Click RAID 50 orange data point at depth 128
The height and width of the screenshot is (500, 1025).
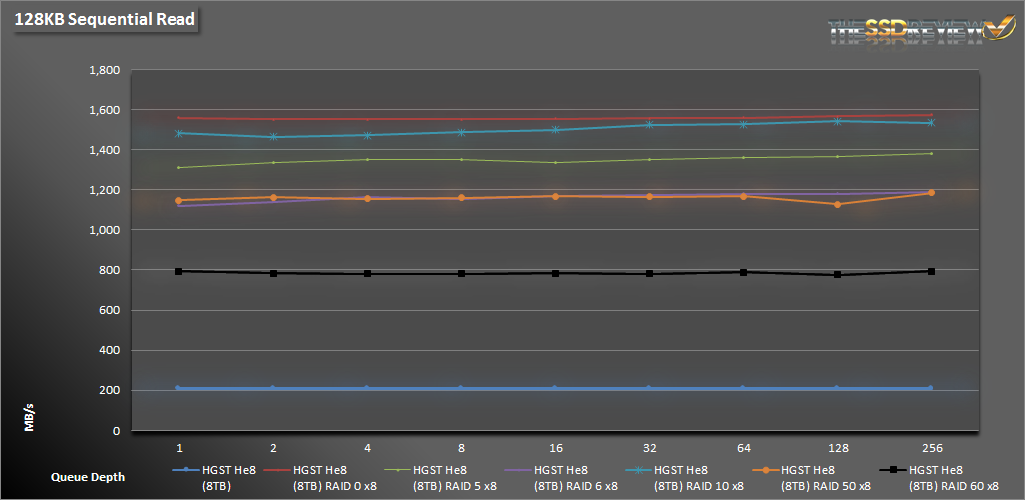tap(837, 205)
